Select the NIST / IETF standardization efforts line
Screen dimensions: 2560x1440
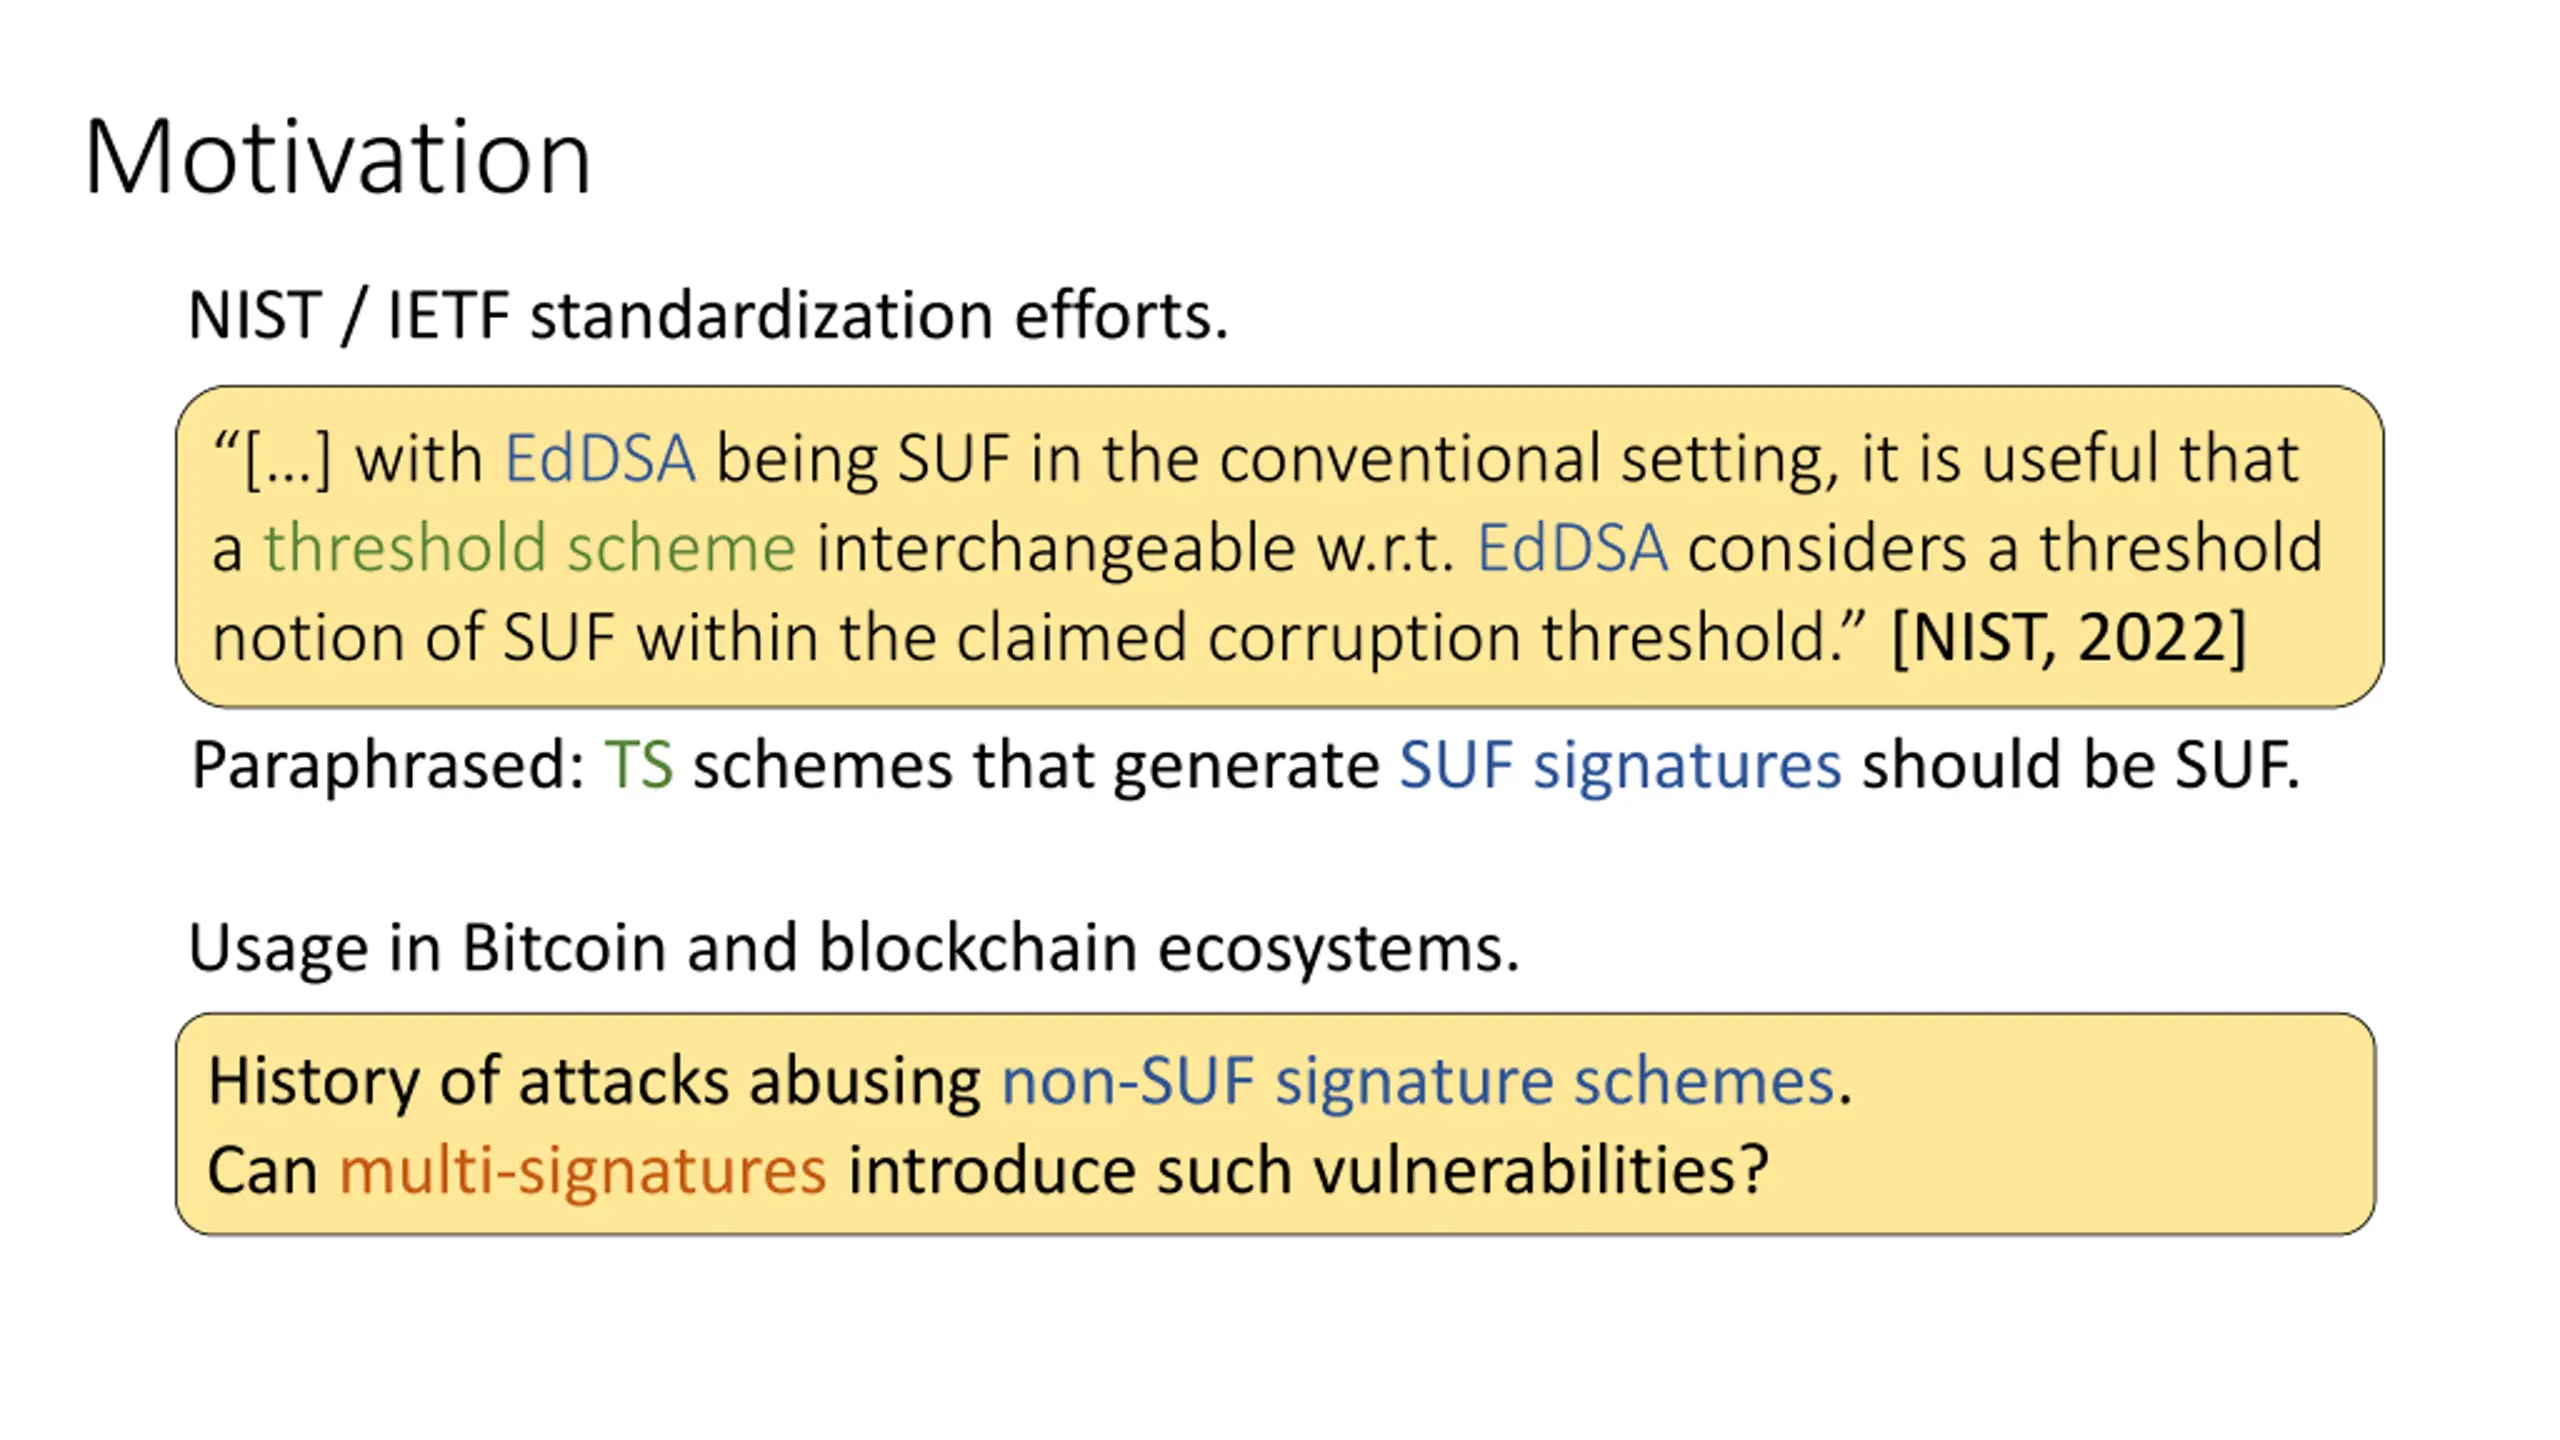708,316
